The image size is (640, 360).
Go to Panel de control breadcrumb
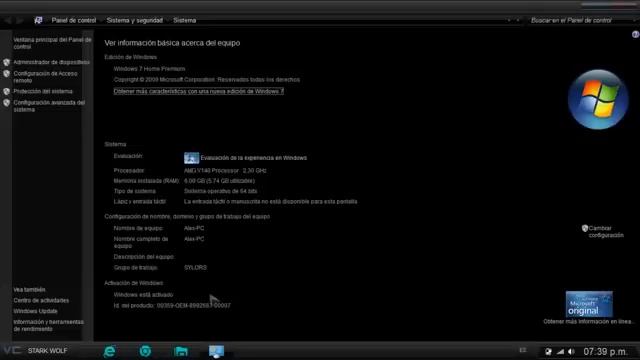pos(73,20)
